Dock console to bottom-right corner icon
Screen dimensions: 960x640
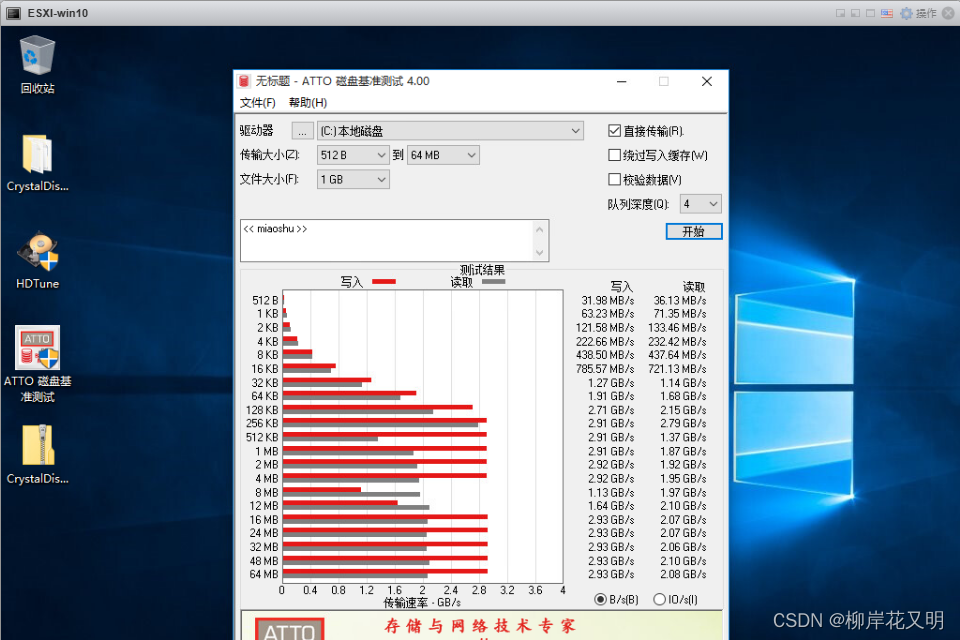click(x=840, y=13)
